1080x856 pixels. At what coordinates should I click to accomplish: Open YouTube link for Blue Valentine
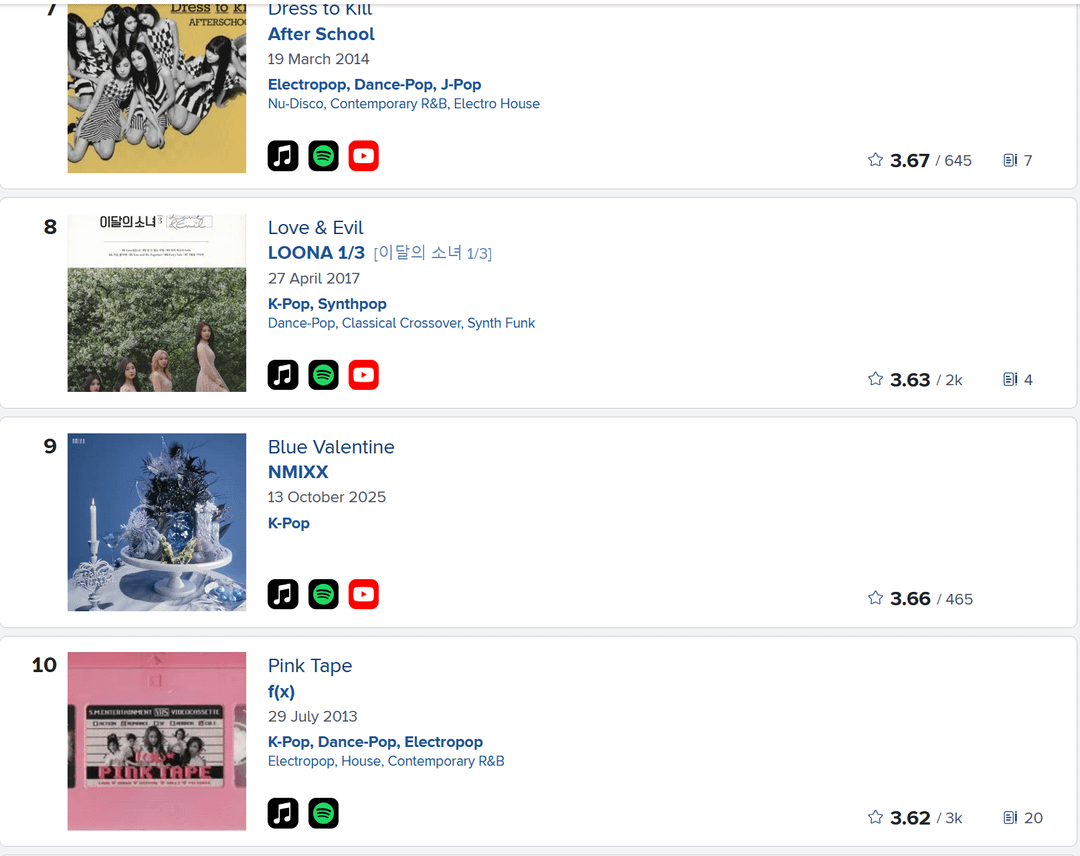click(364, 594)
